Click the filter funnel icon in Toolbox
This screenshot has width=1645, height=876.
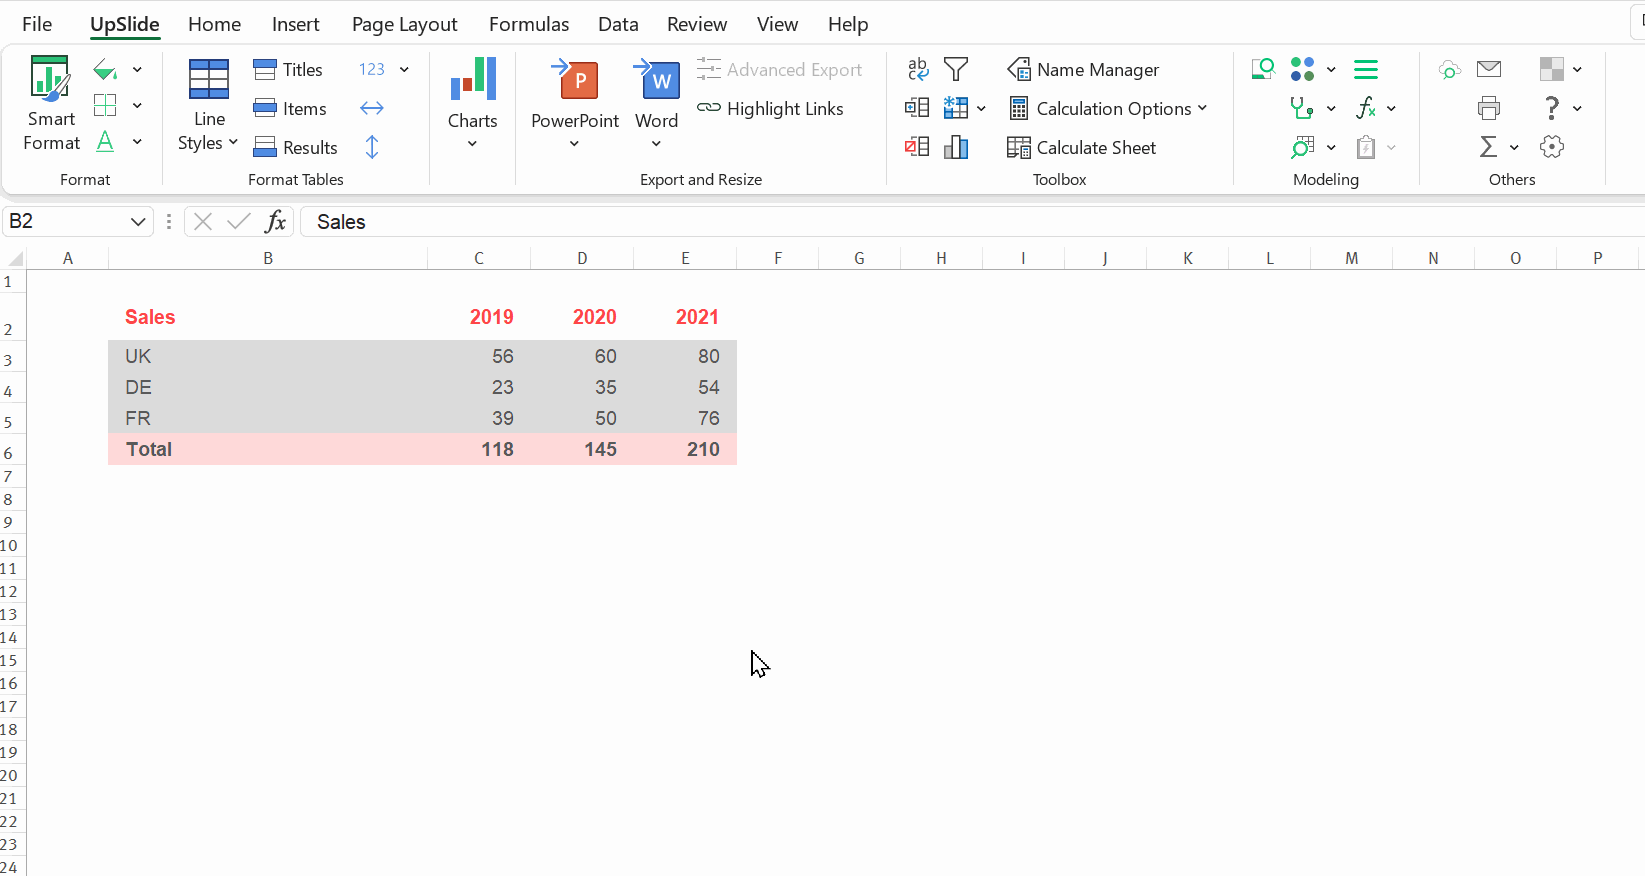(x=956, y=69)
